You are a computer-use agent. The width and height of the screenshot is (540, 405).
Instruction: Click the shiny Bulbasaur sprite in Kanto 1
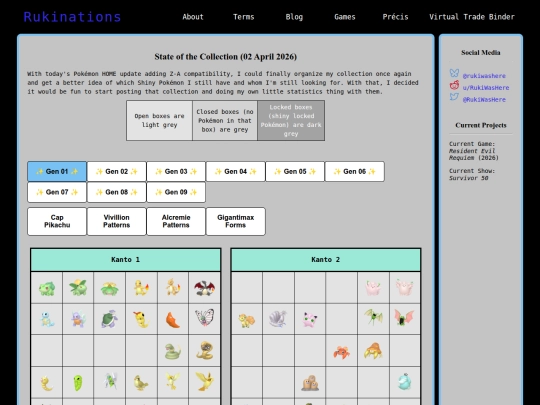coord(46,288)
